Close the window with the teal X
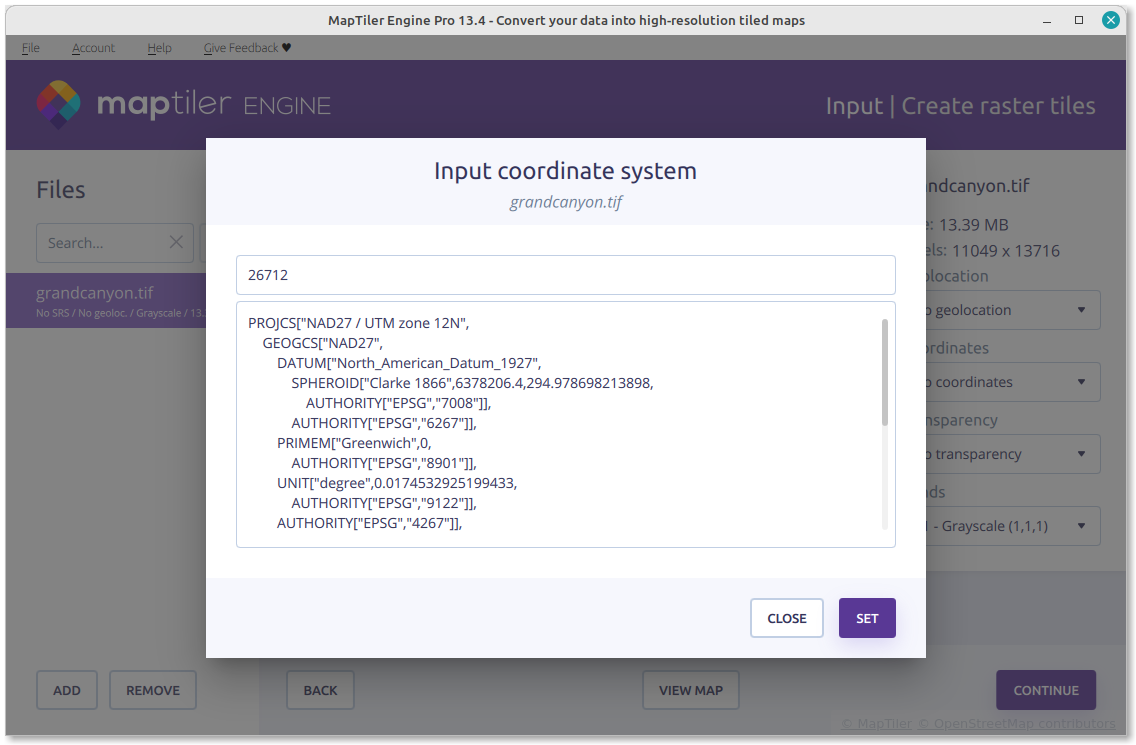The height and width of the screenshot is (745, 1136). coord(1110,20)
